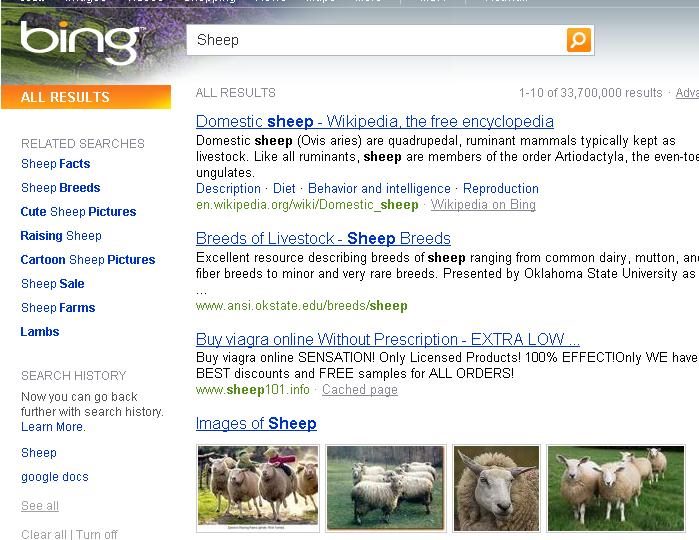Select related search 'Sheep Breeds'
The width and height of the screenshot is (699, 540).
61,188
